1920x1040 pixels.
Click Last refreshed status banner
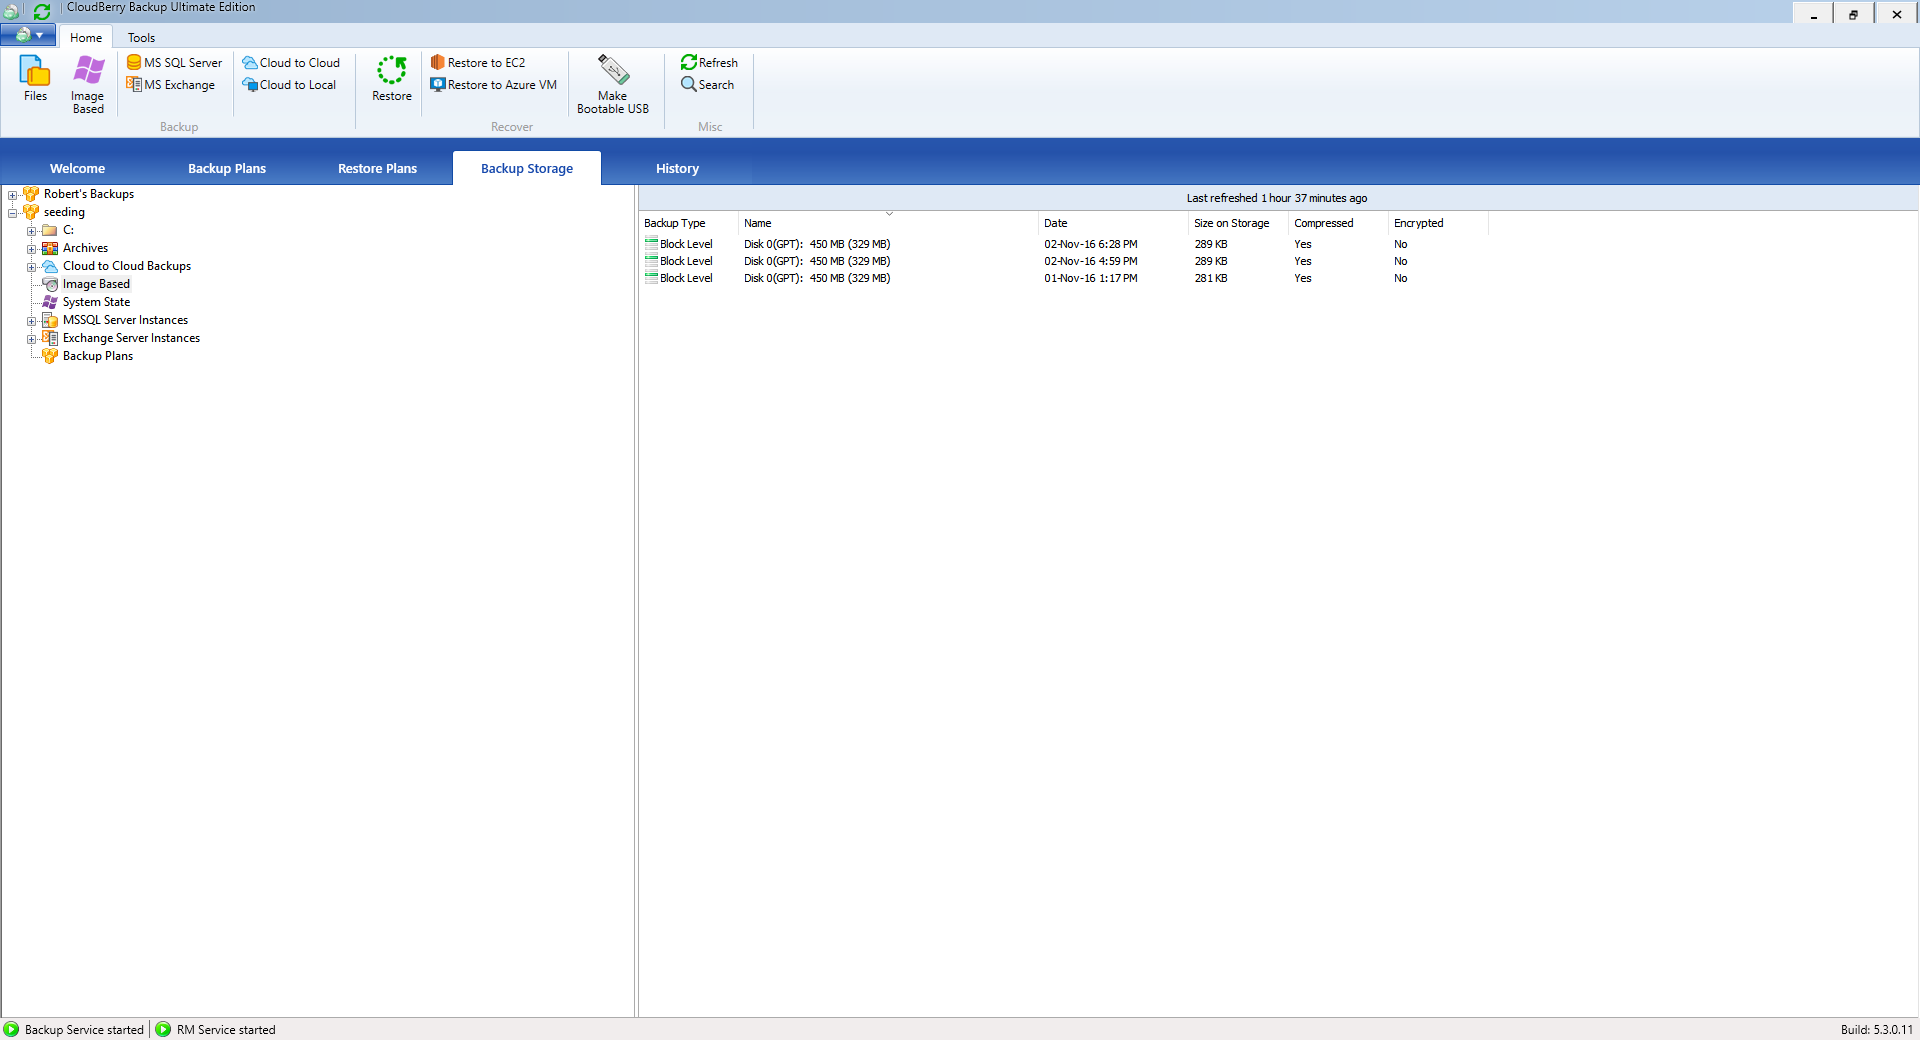tap(1277, 198)
